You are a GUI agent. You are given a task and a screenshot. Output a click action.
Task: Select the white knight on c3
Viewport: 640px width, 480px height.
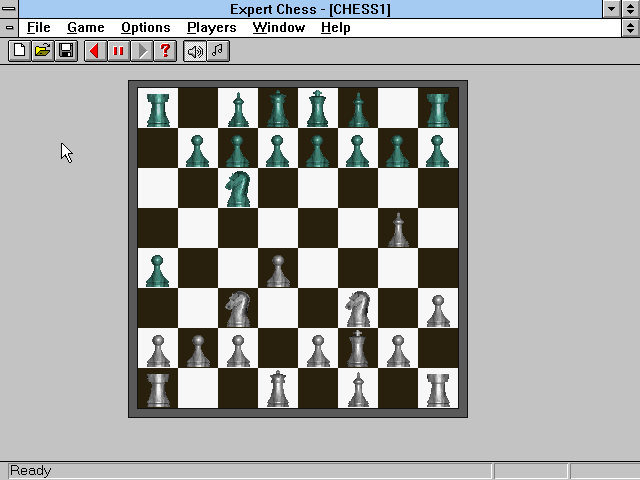click(238, 308)
